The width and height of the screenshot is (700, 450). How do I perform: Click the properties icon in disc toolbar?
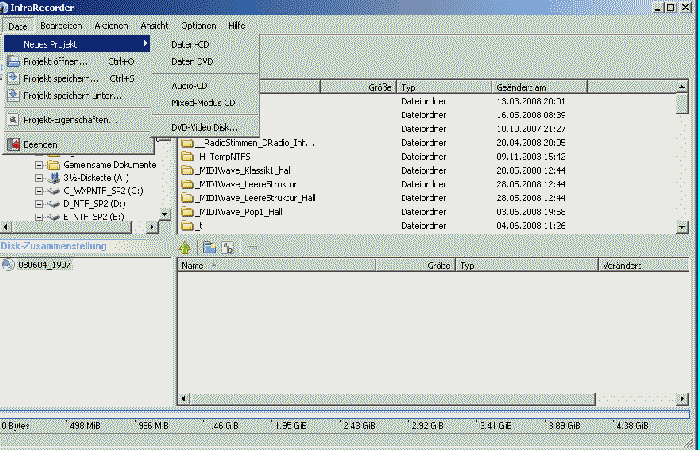point(229,247)
